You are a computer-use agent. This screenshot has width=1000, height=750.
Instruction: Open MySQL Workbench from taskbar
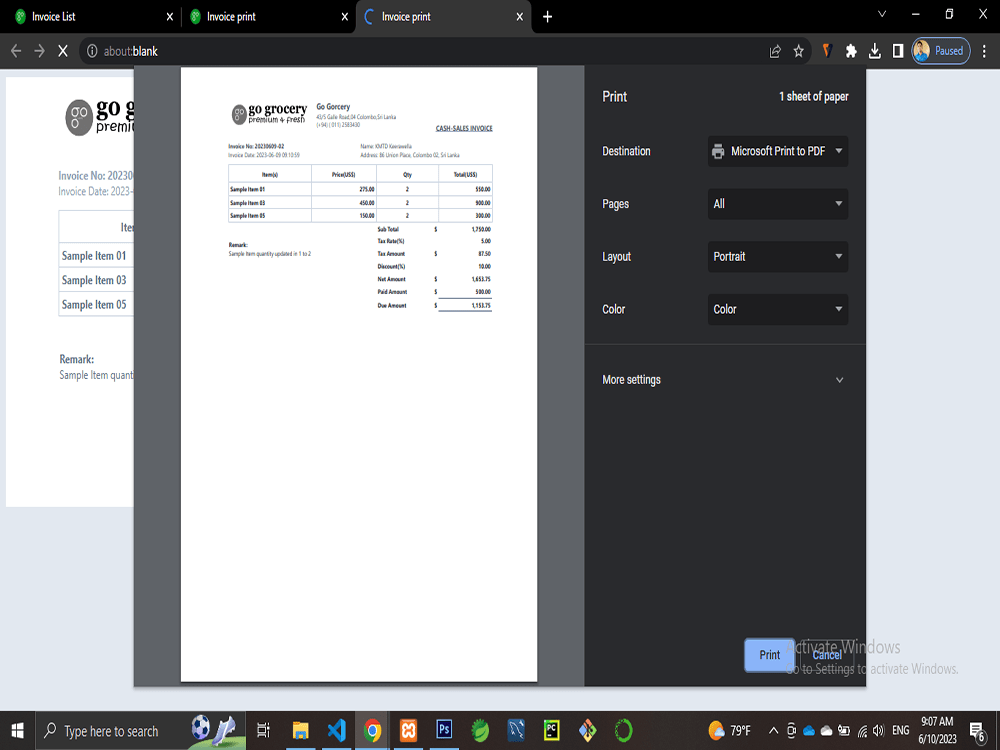tap(515, 731)
